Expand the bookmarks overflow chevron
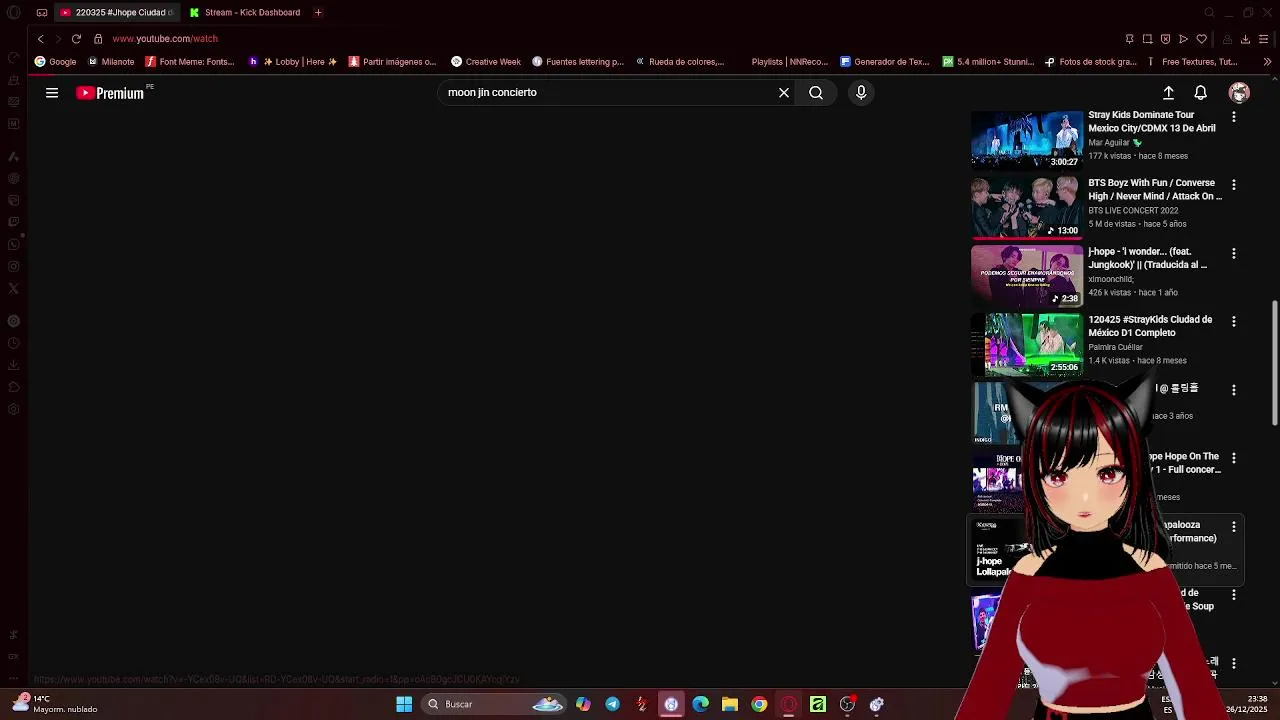Image resolution: width=1280 pixels, height=720 pixels. (1267, 61)
